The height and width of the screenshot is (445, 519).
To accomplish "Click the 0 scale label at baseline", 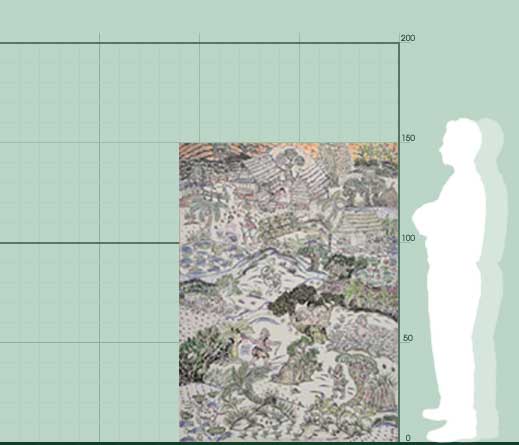I will pos(408,438).
